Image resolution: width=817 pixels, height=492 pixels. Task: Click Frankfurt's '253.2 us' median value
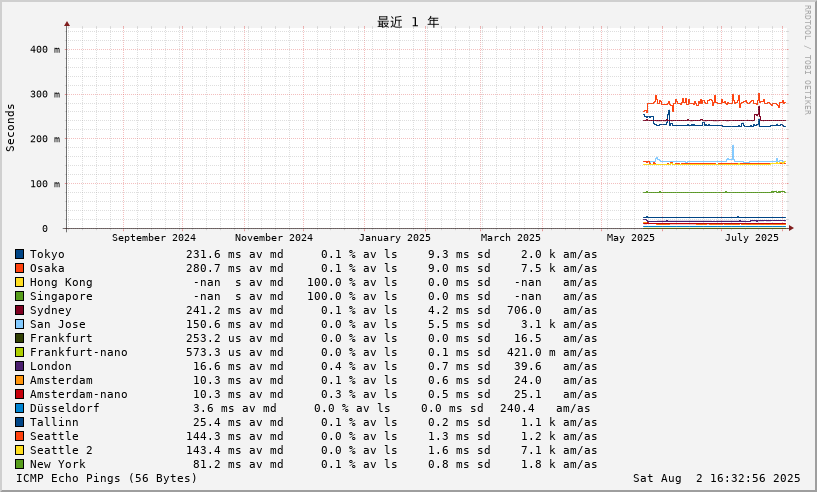click(214, 338)
